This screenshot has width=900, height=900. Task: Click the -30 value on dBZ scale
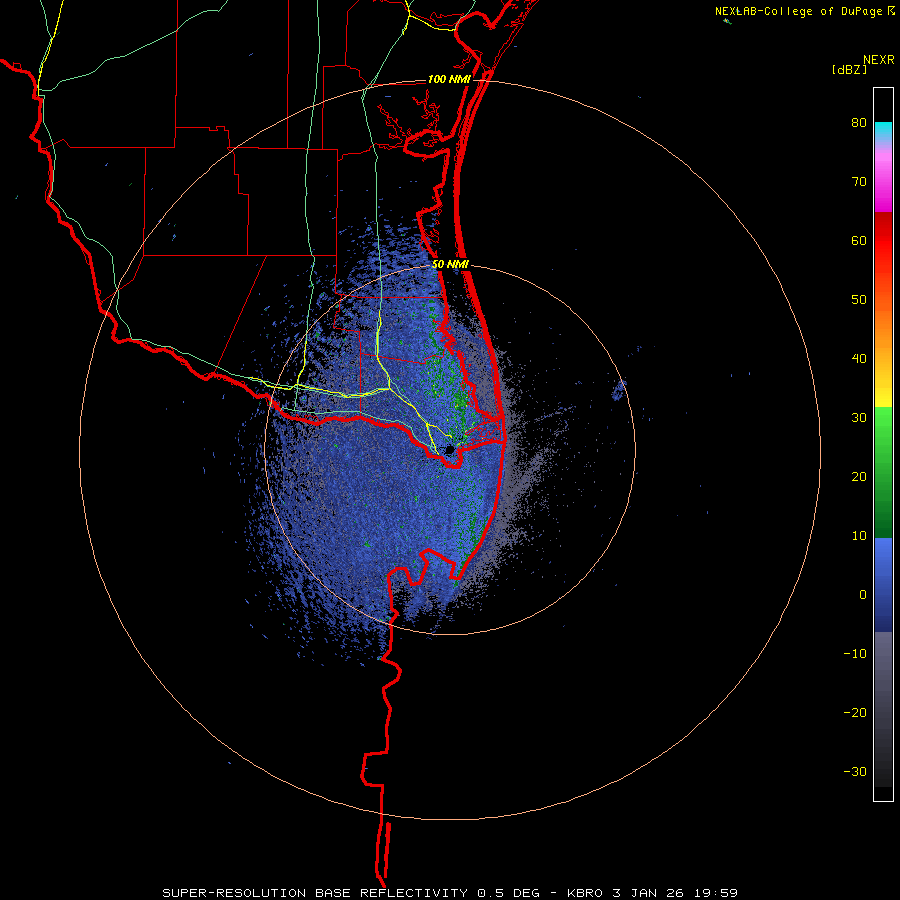(855, 771)
